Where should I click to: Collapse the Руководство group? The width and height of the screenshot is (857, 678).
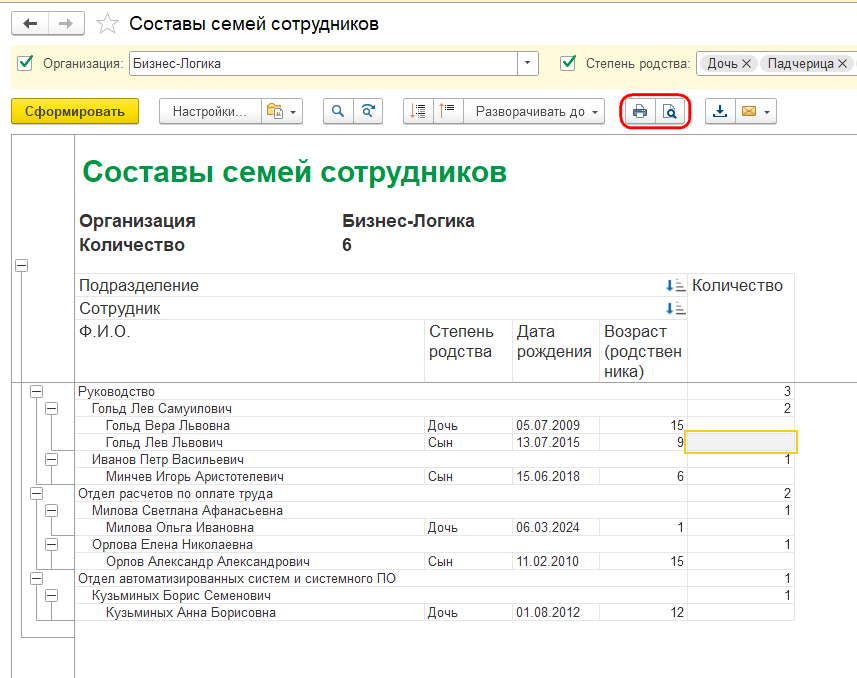tap(36, 391)
